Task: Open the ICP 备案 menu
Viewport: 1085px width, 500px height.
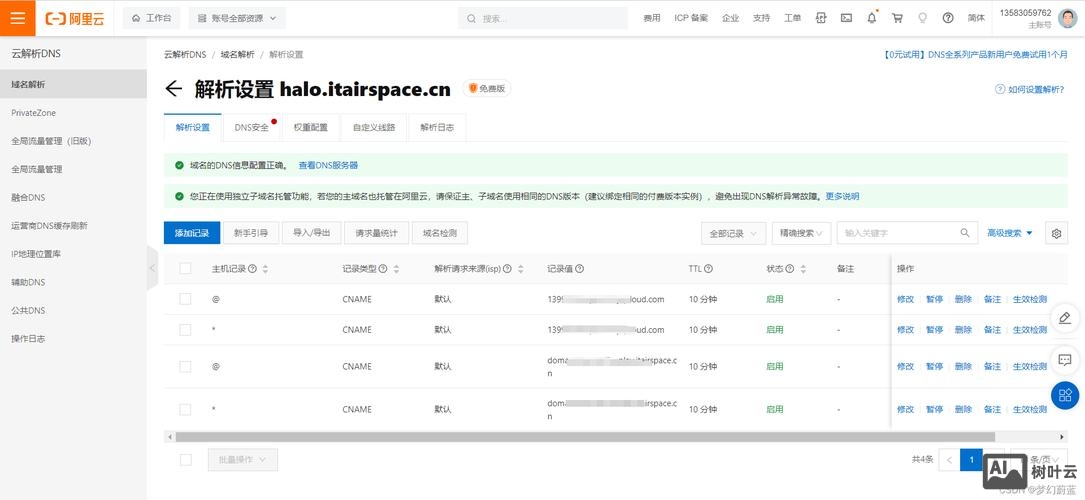Action: point(691,19)
